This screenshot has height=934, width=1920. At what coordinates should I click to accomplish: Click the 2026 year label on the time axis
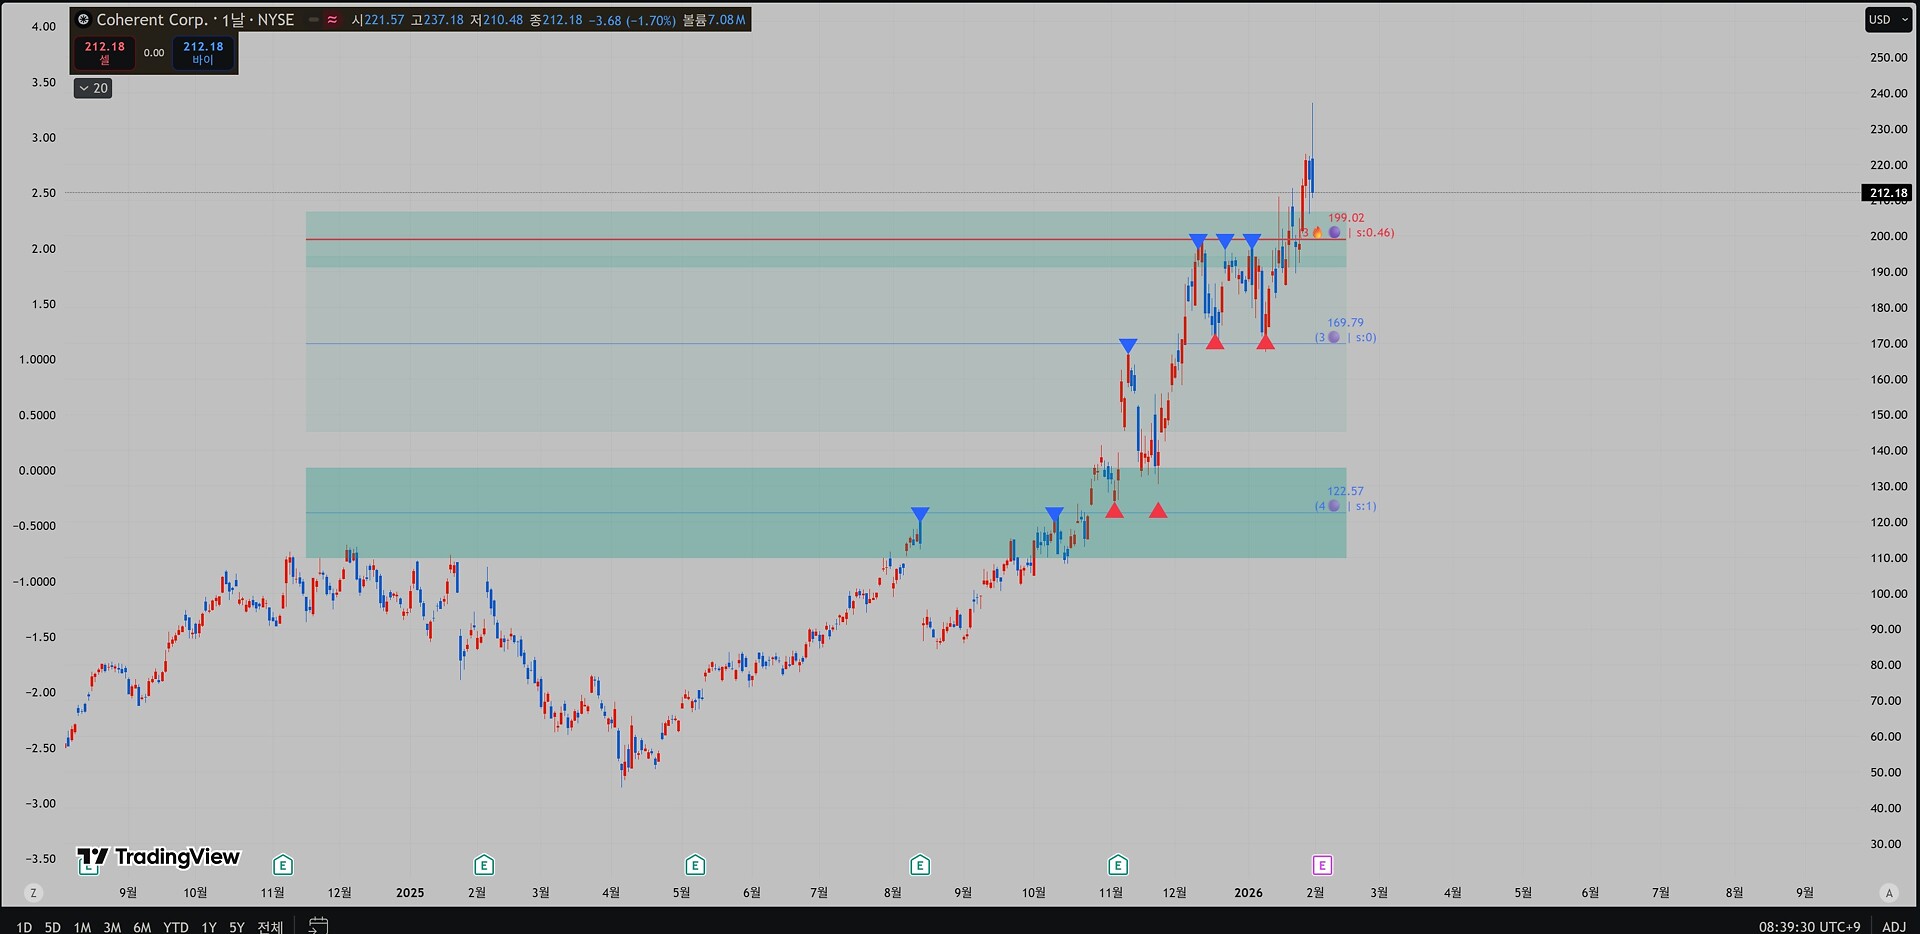pyautogui.click(x=1248, y=893)
